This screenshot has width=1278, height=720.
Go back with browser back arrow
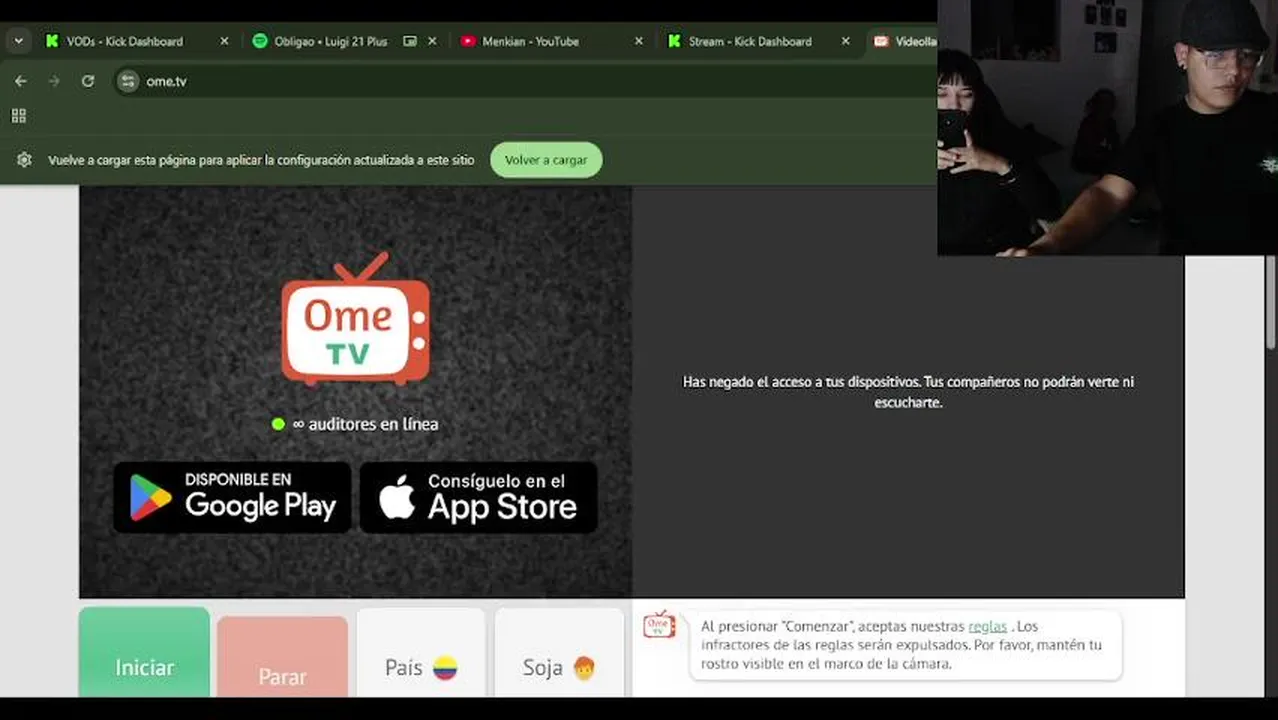tap(21, 81)
